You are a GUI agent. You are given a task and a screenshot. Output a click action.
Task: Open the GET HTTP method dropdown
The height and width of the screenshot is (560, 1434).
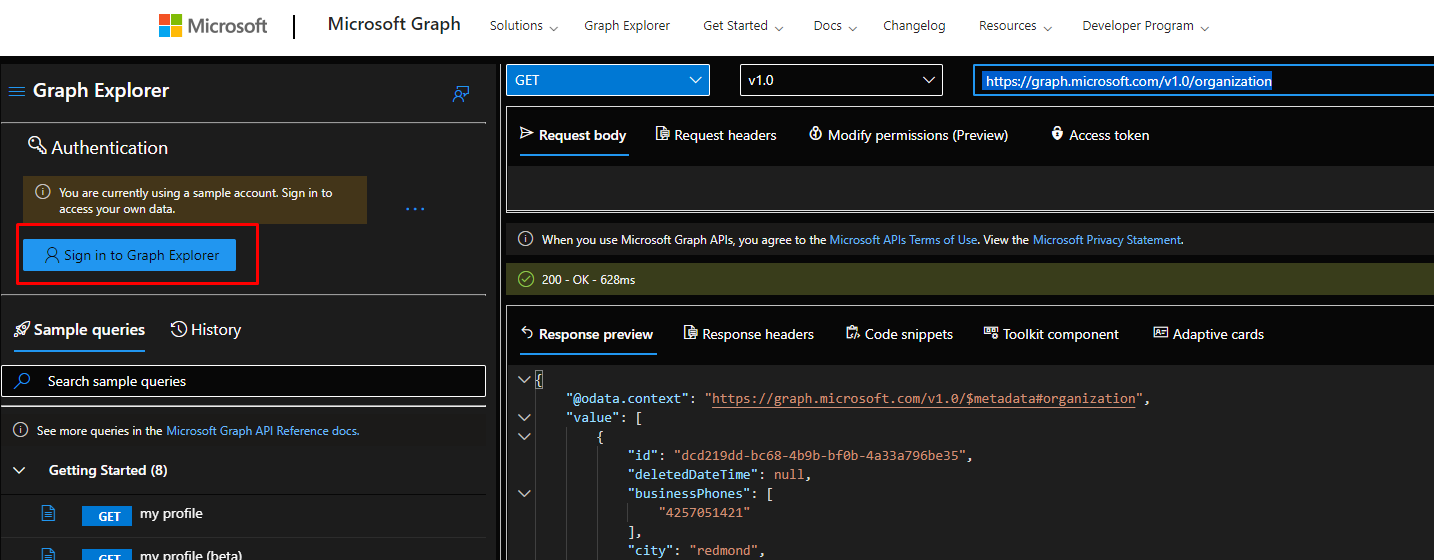click(608, 80)
